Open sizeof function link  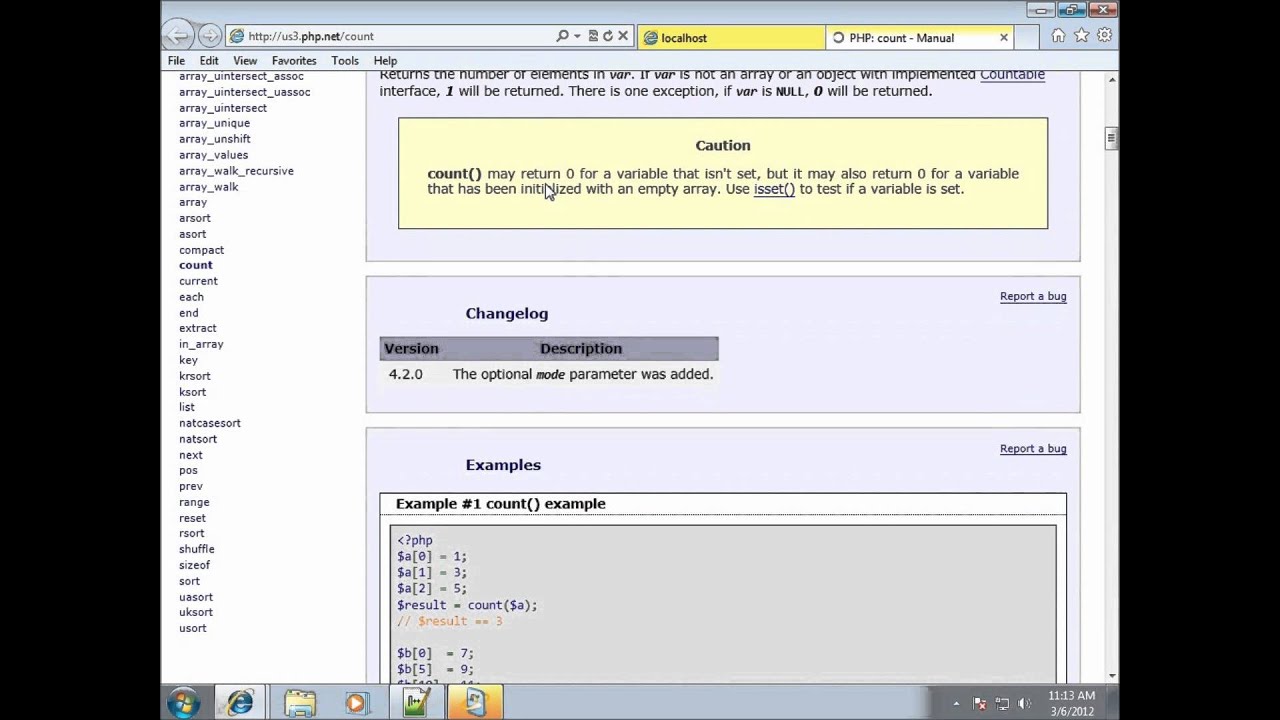(x=194, y=565)
